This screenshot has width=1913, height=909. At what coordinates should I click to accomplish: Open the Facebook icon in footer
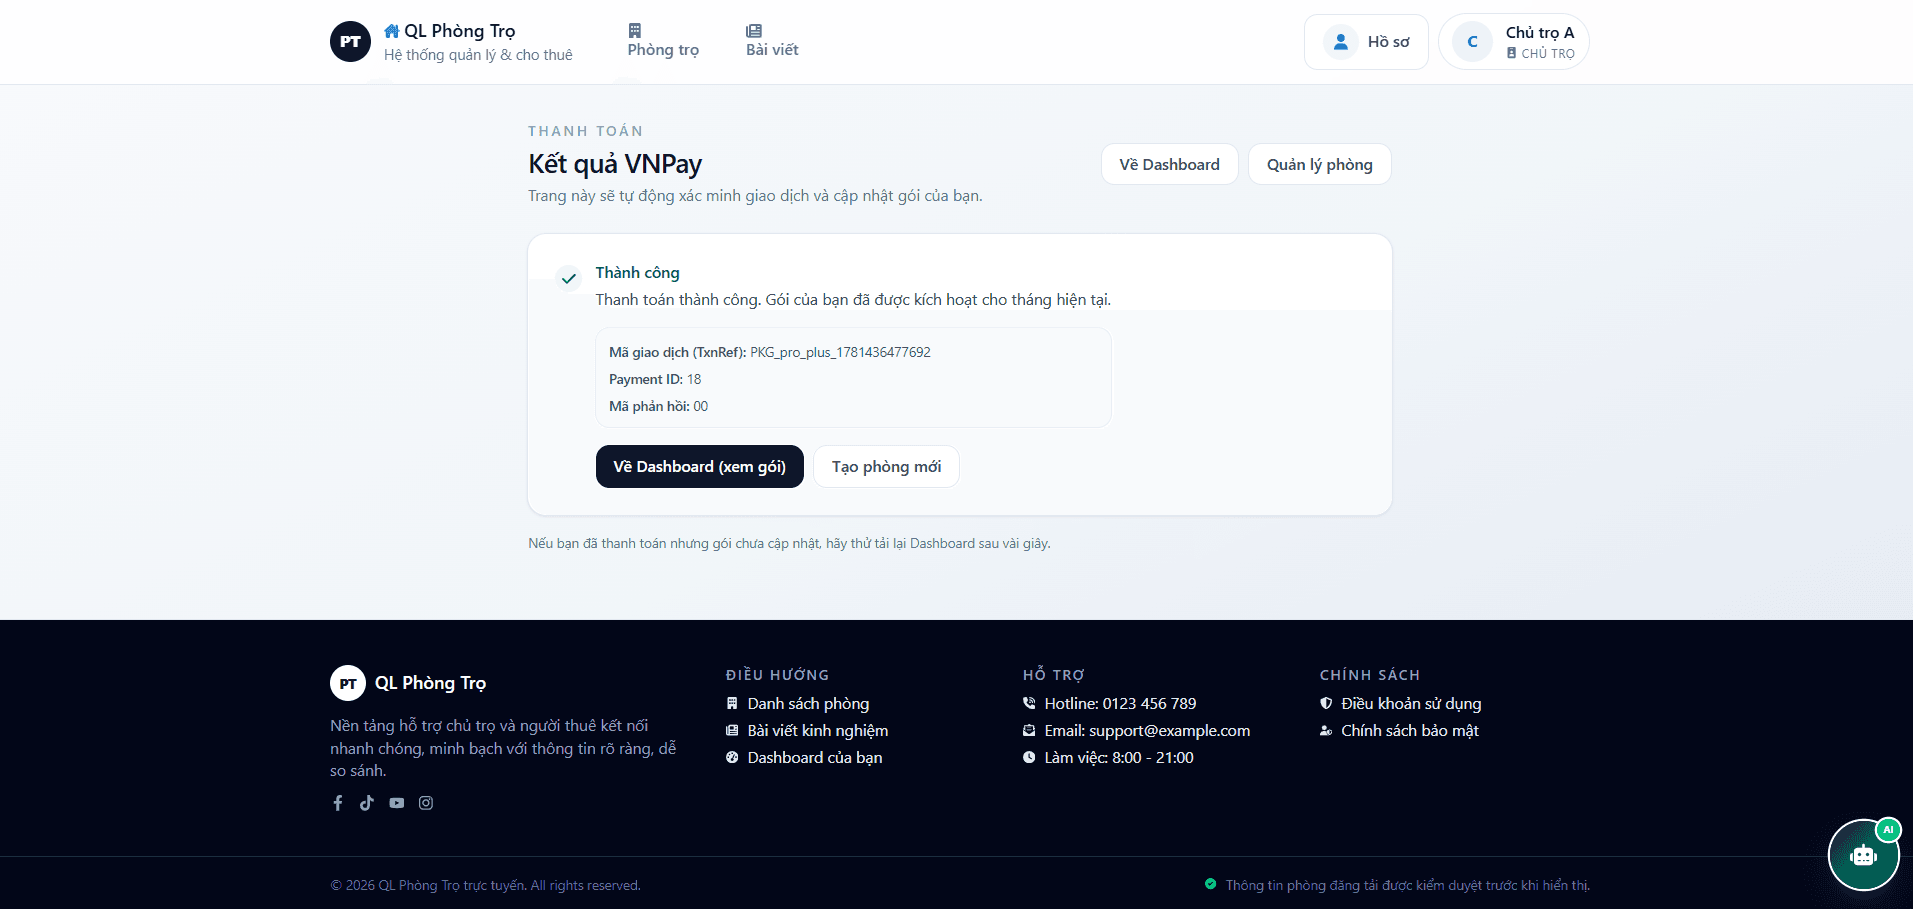[x=338, y=803]
